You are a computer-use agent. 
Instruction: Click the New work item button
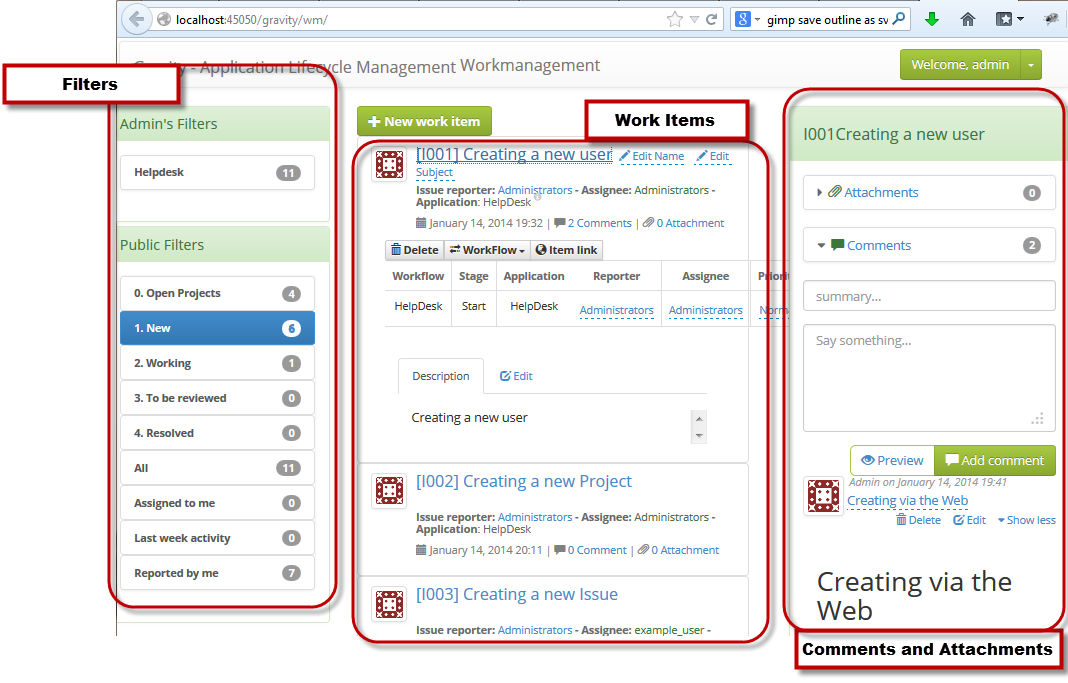point(424,121)
